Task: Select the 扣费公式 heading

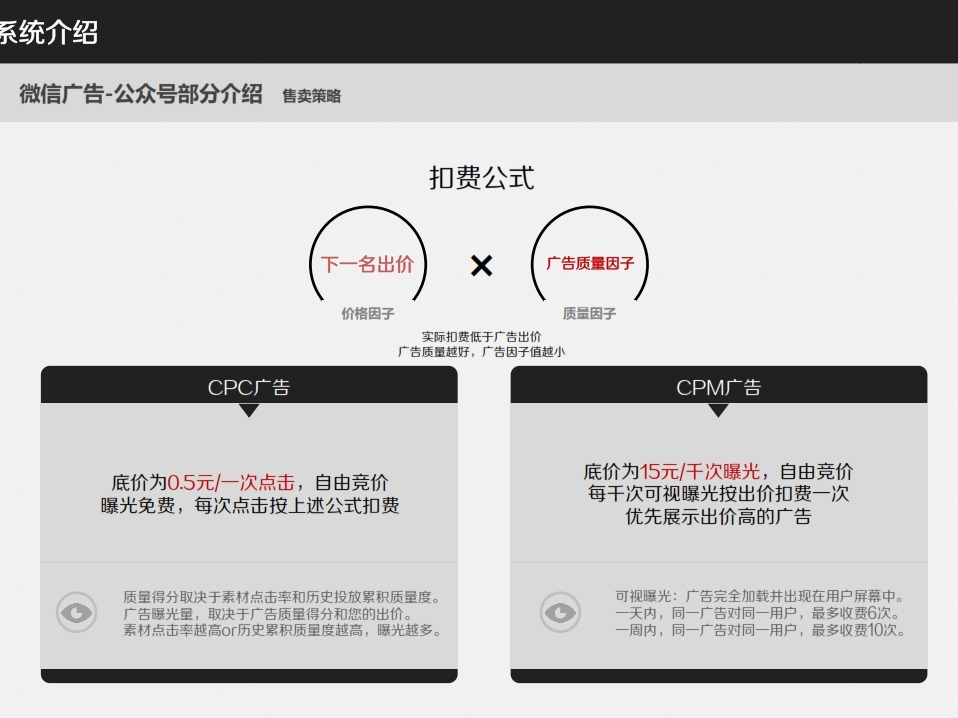Action: tap(481, 178)
